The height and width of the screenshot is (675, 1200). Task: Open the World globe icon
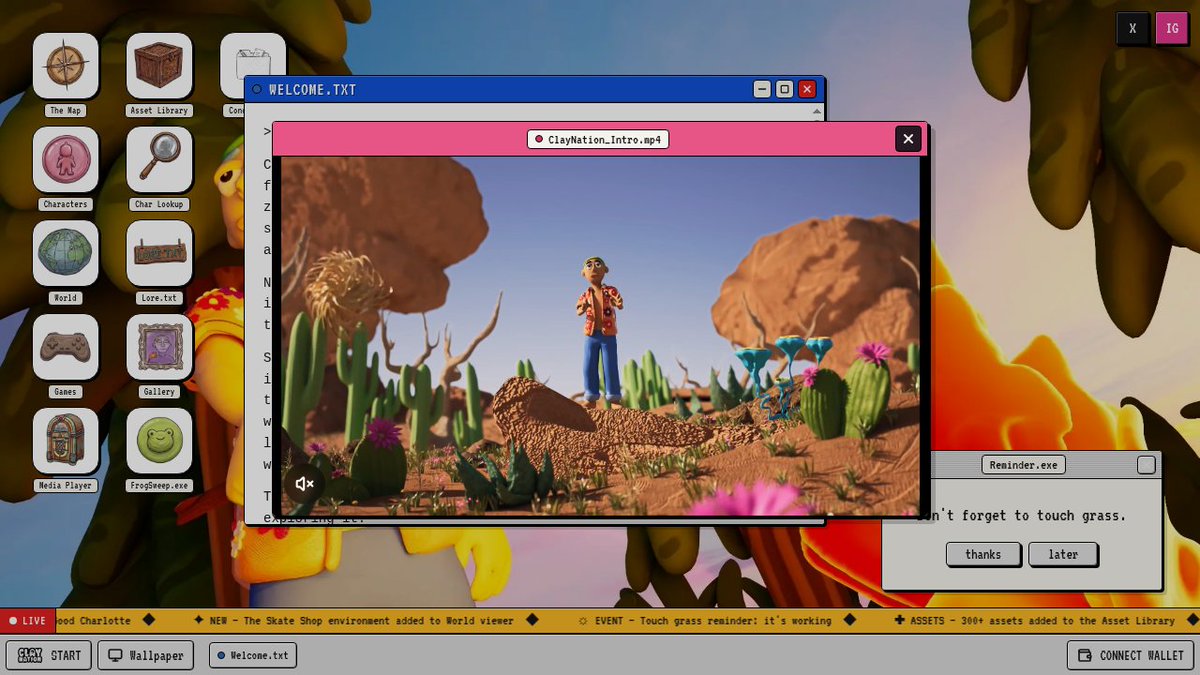[x=66, y=253]
